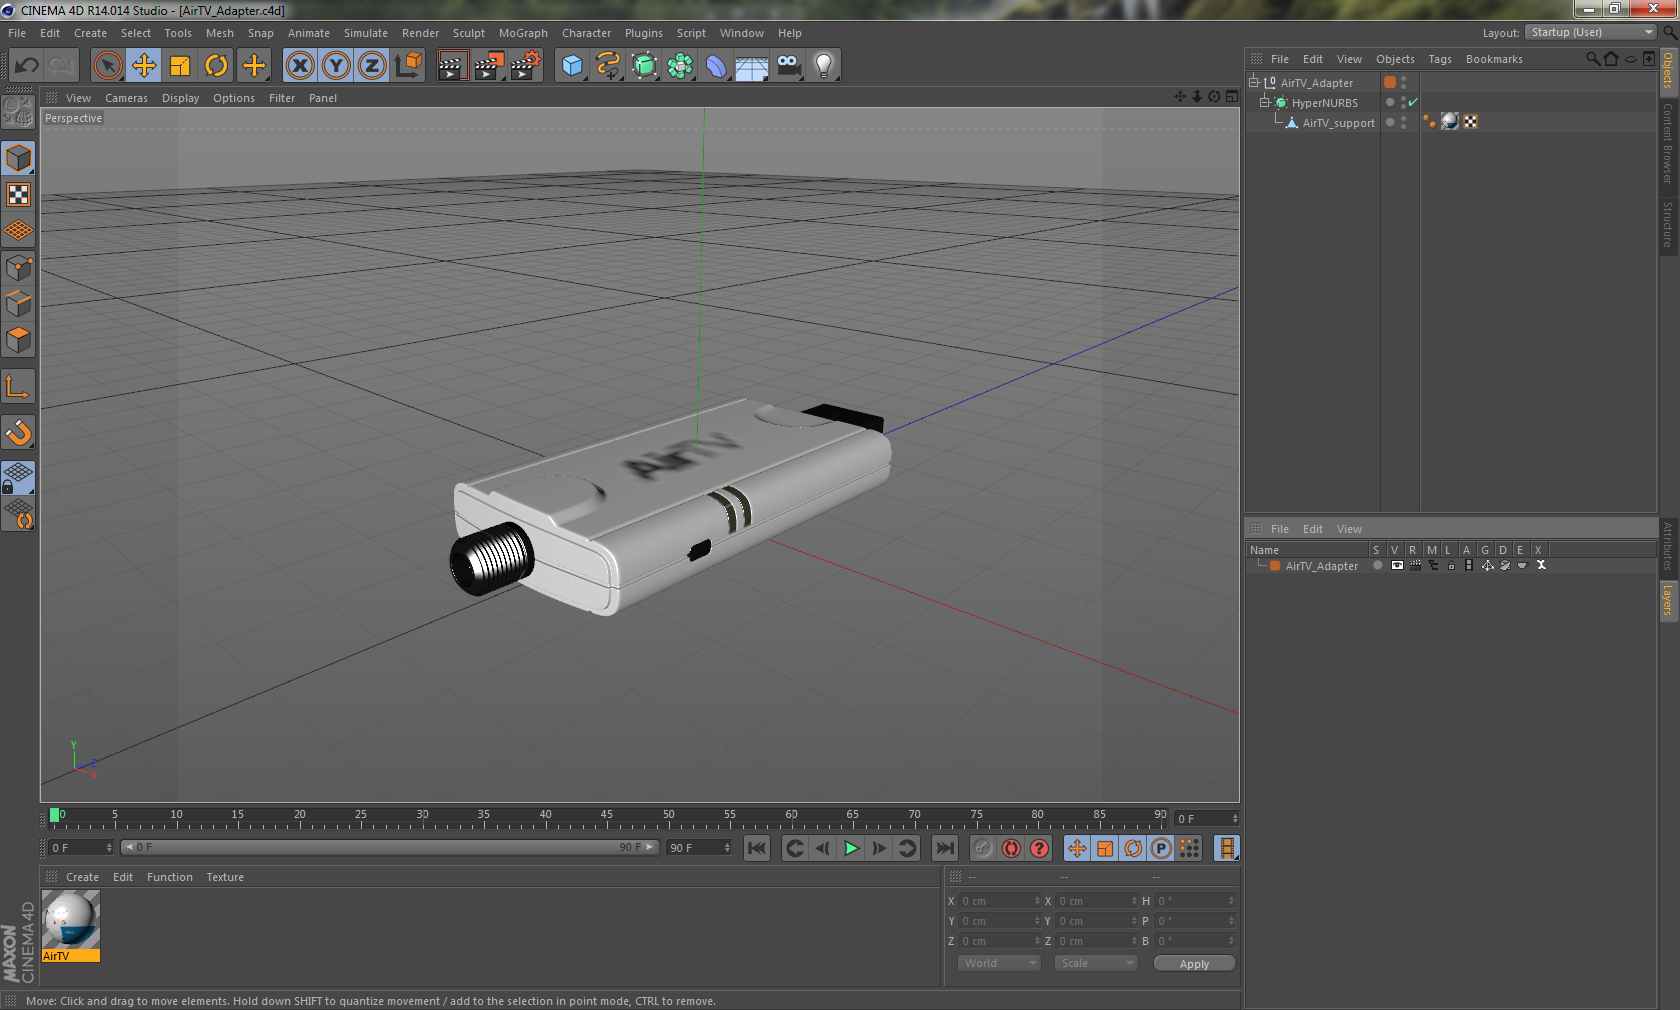
Task: Activate the Scale tool
Action: (180, 66)
